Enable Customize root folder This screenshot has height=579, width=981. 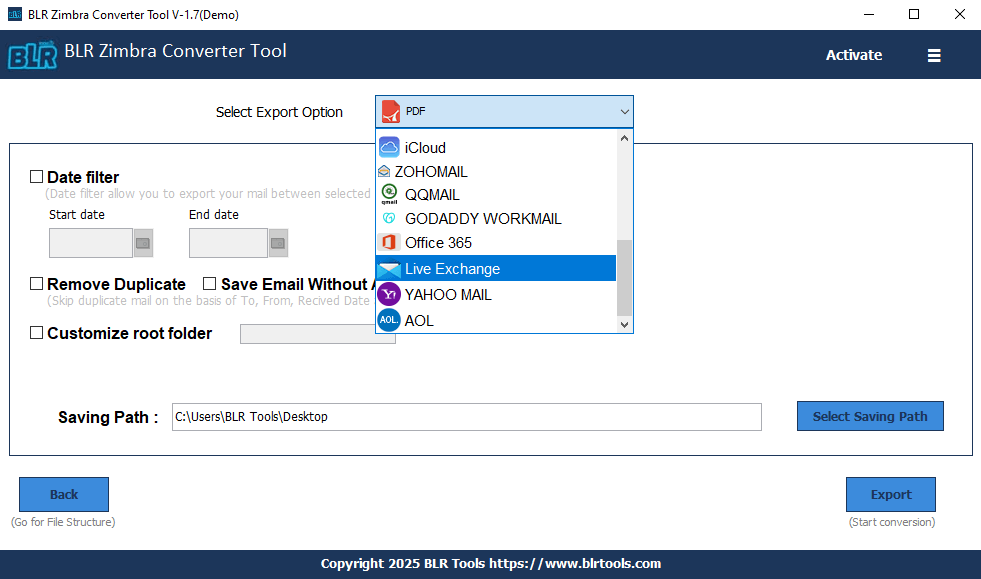click(36, 332)
